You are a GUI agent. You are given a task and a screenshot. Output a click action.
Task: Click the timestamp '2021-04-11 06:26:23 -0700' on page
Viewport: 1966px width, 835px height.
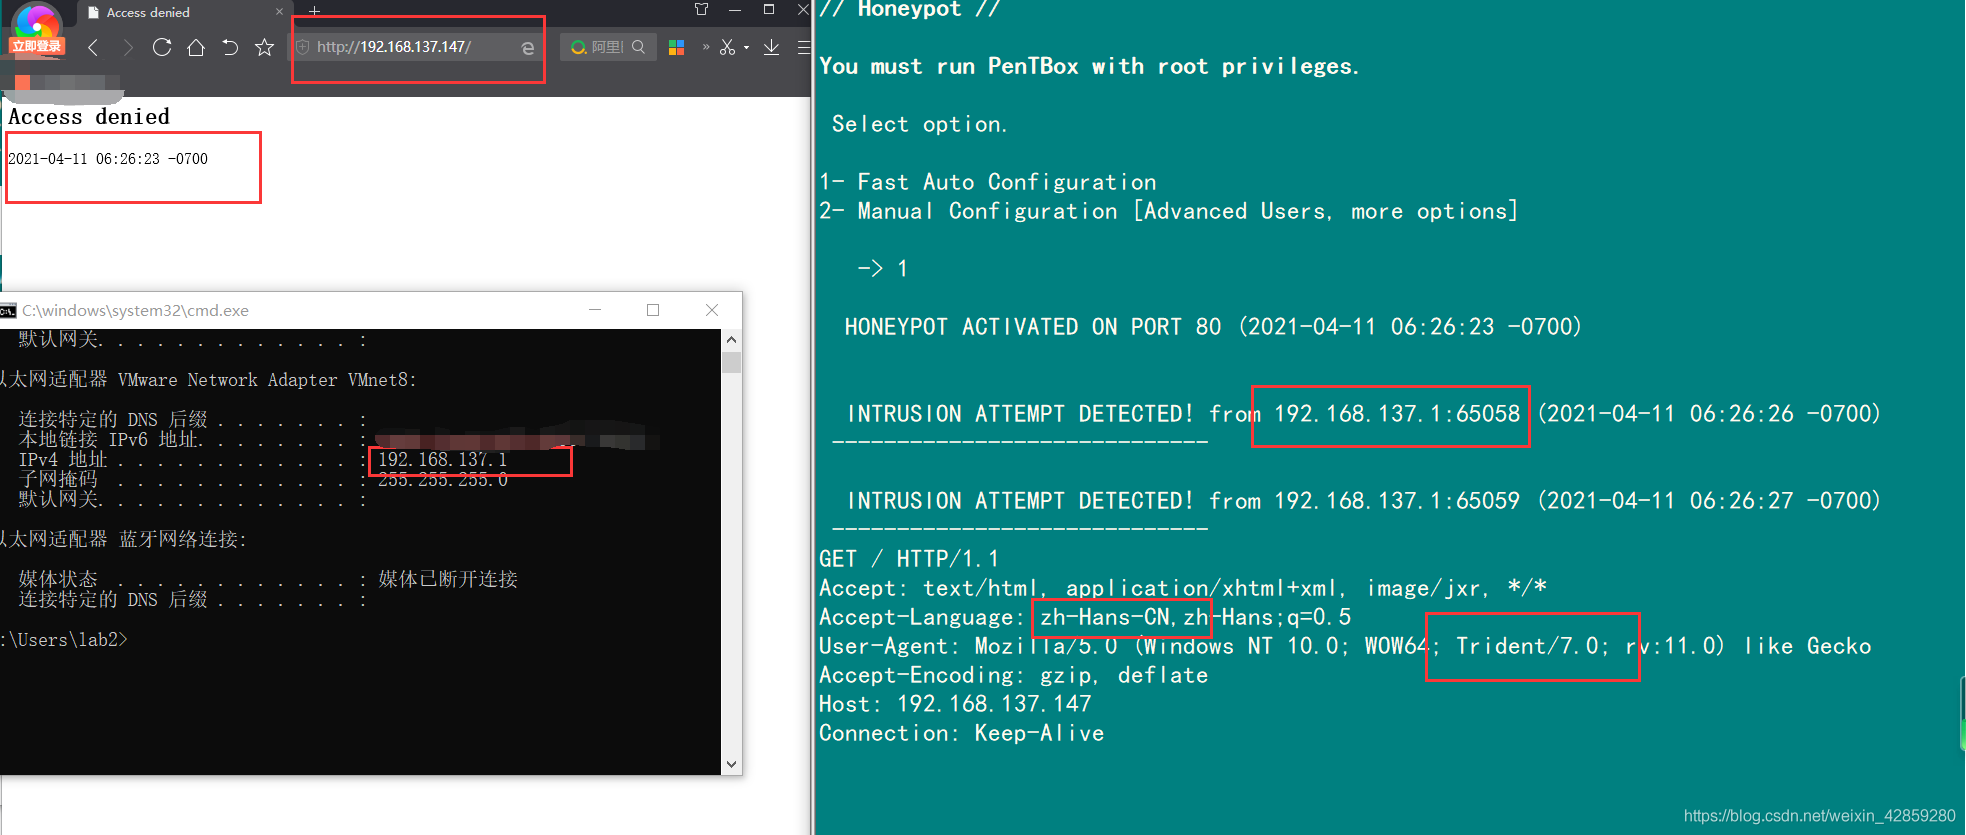tap(108, 159)
